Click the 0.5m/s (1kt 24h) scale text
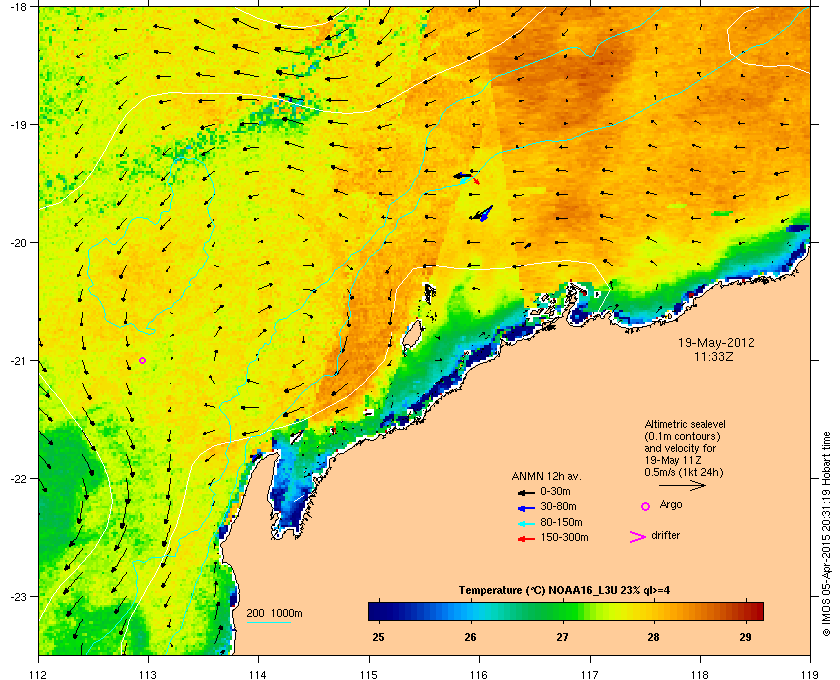Screen dimensions: 840x680 [x=684, y=473]
